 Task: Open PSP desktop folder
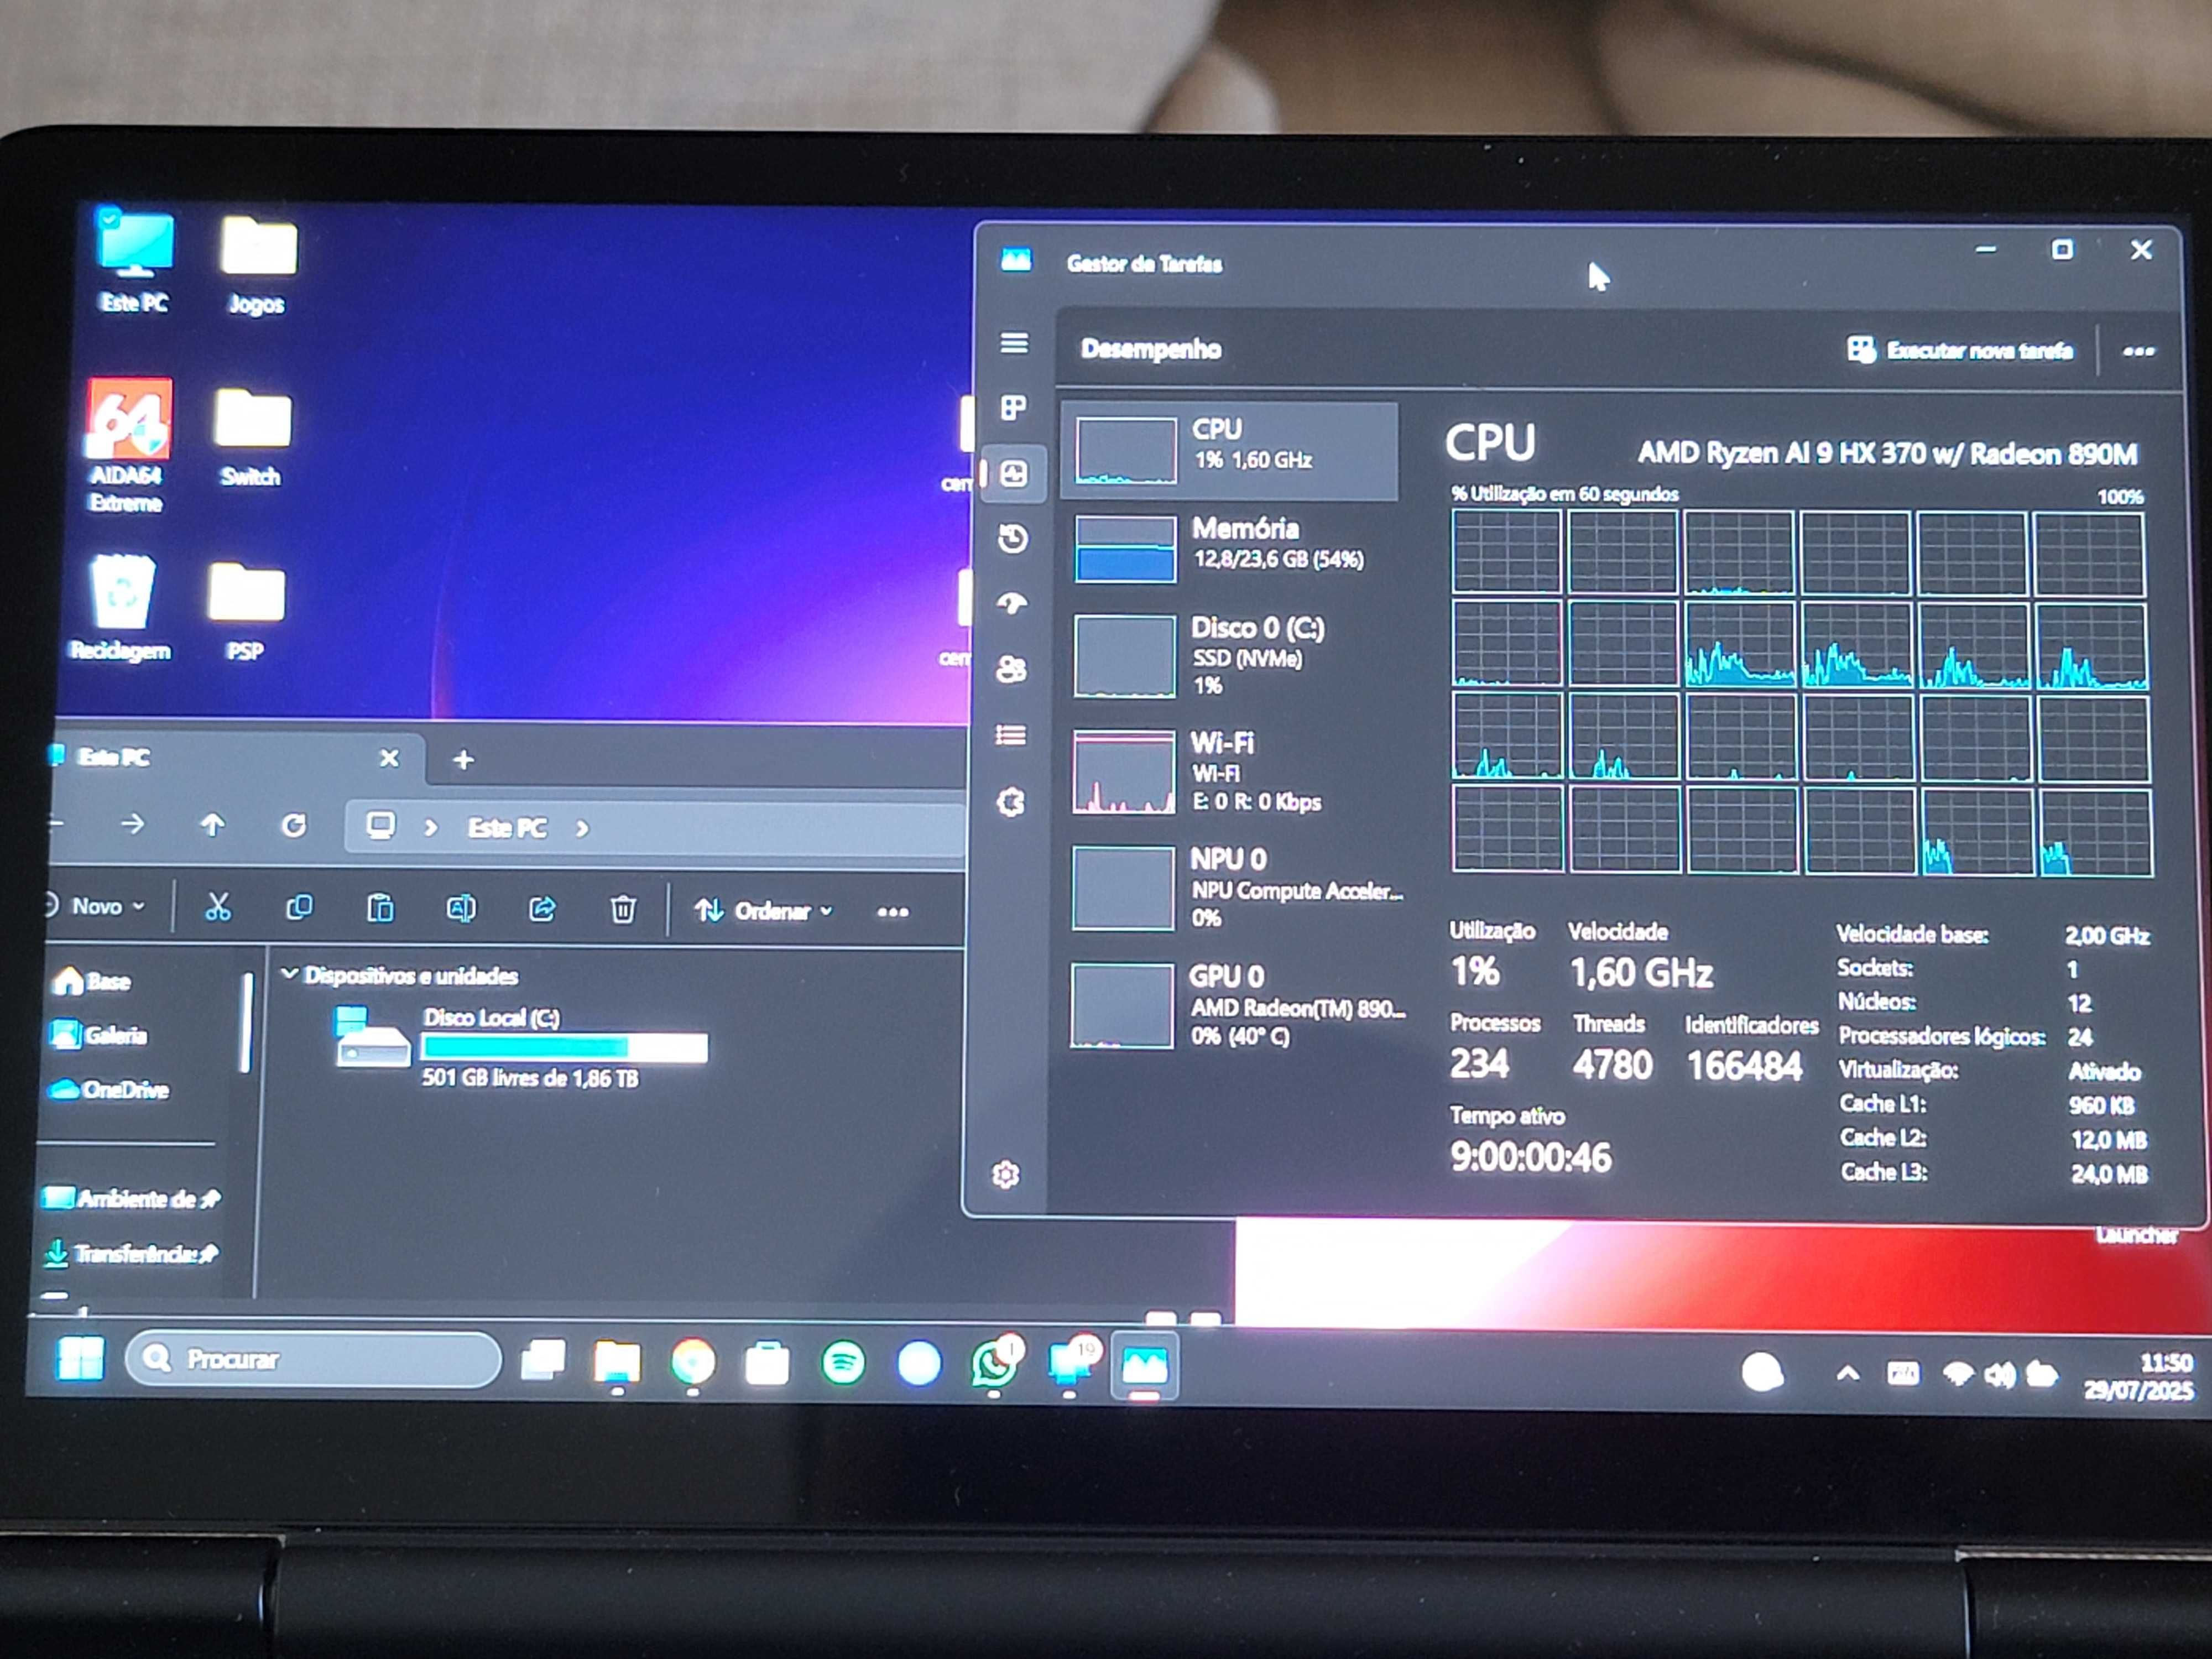[x=246, y=612]
